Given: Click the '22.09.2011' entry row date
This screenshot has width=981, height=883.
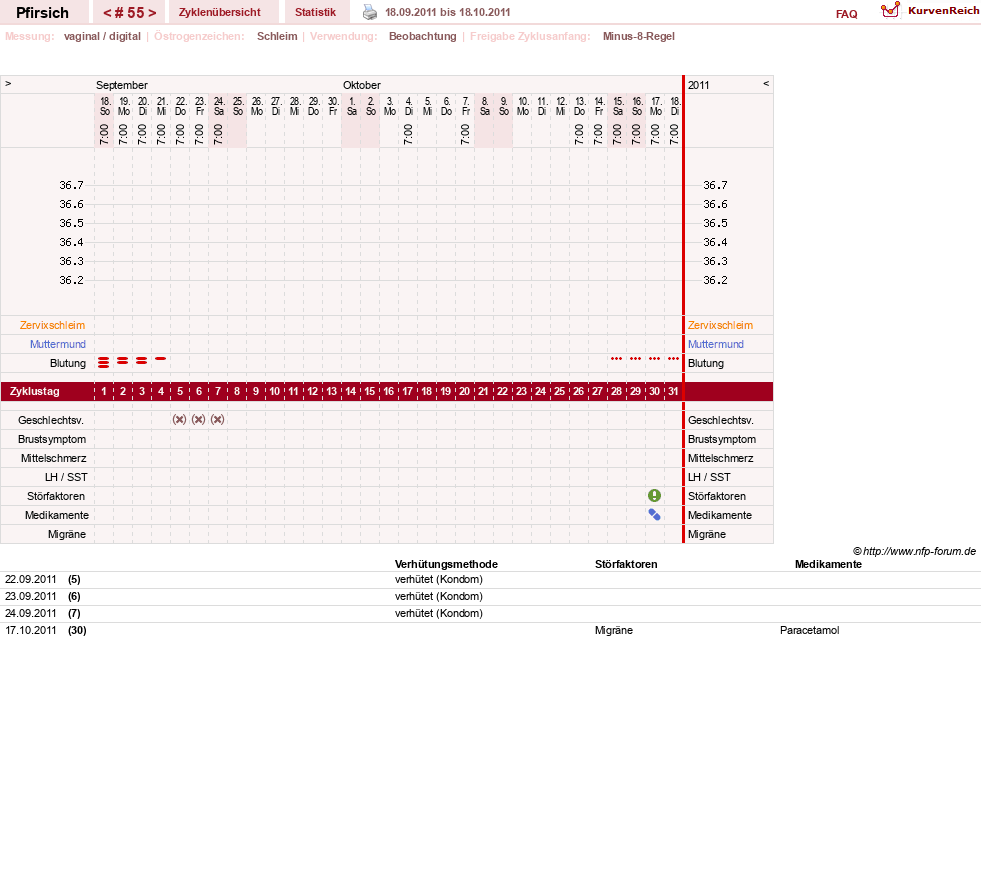Looking at the screenshot, I should click(x=31, y=579).
